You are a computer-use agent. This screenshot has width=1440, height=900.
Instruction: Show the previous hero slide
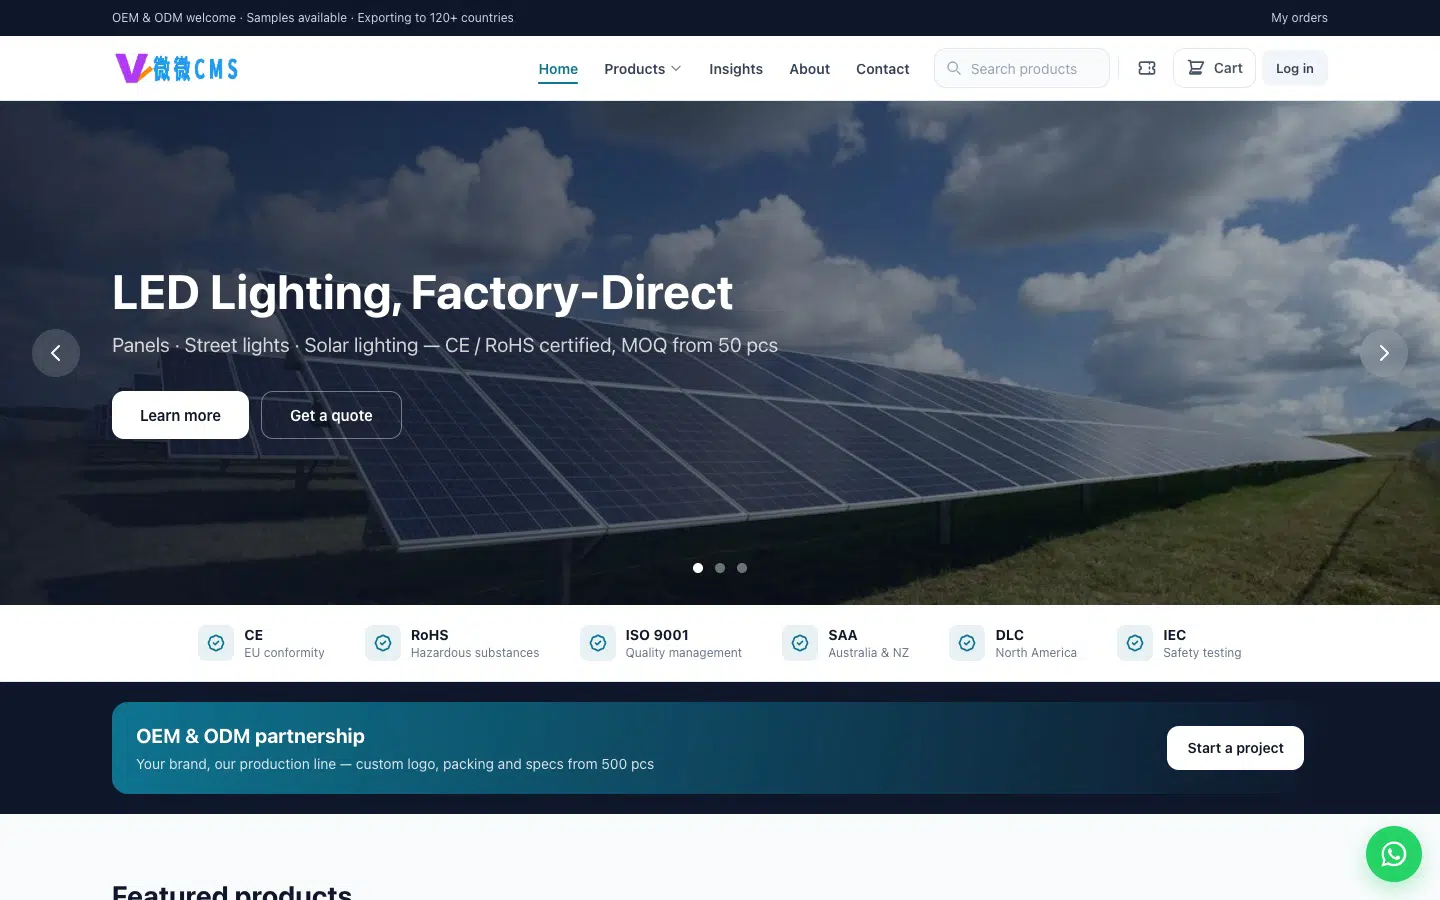(56, 353)
